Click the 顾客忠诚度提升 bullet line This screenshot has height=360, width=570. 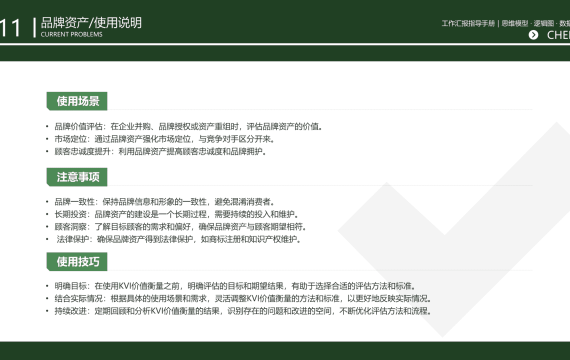pos(157,151)
